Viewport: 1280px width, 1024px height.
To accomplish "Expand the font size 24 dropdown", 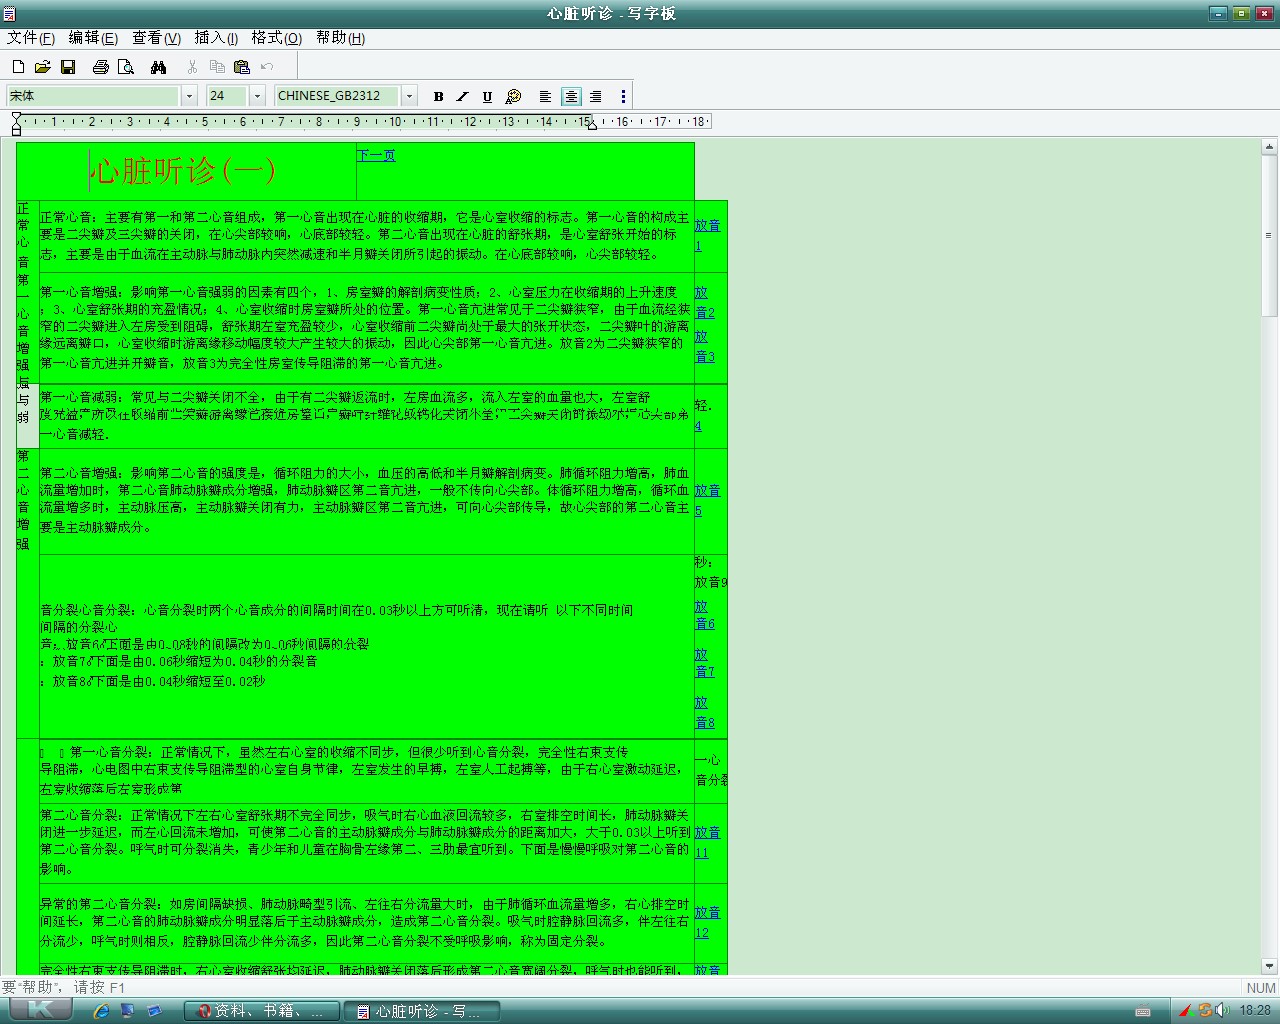I will pyautogui.click(x=257, y=96).
